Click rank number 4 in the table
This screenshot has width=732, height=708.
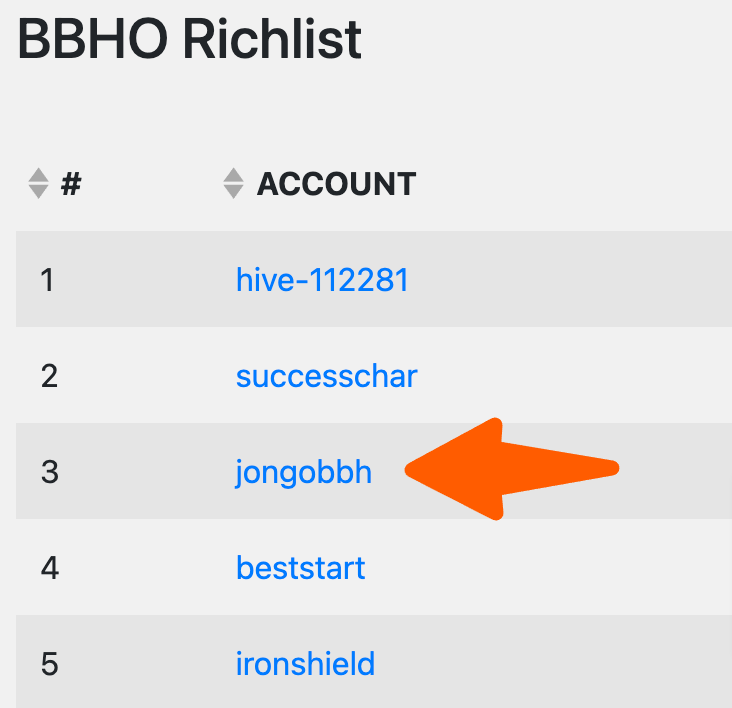(50, 568)
